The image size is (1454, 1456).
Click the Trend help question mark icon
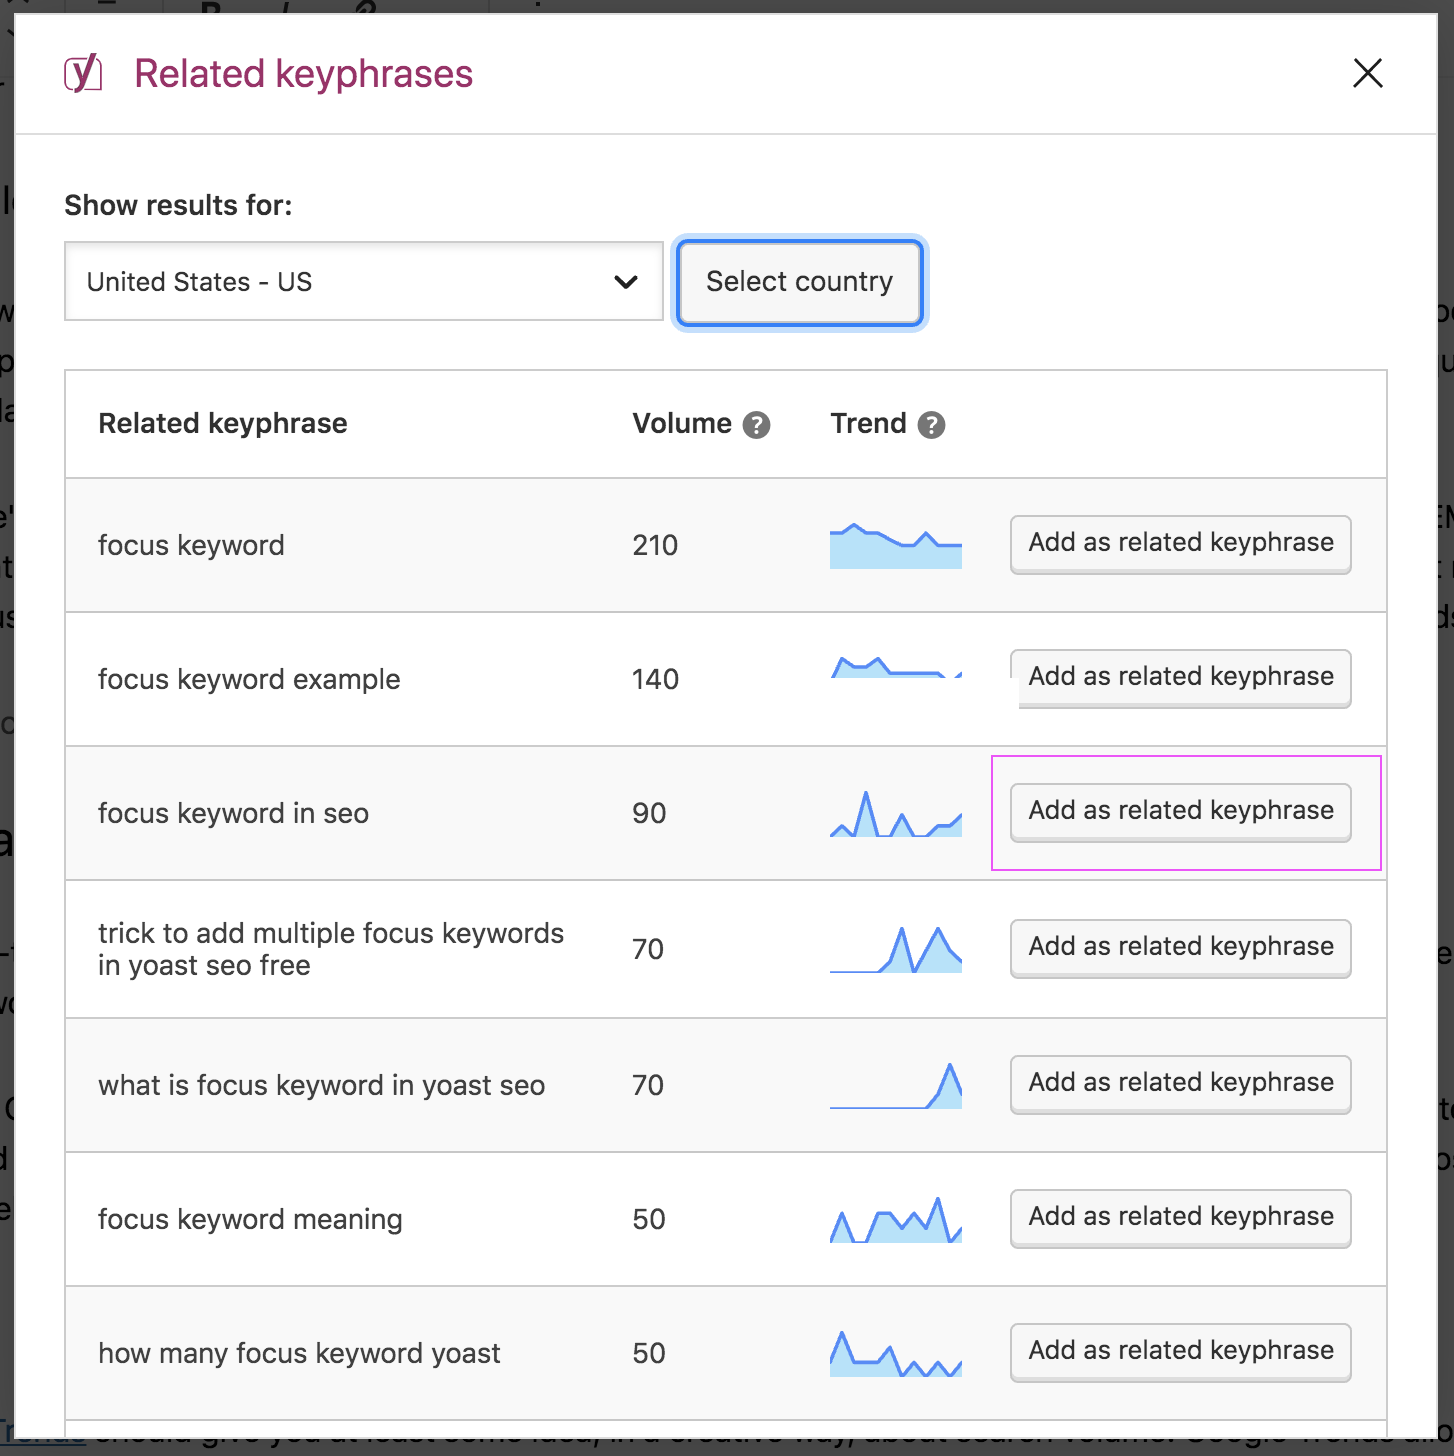931,425
